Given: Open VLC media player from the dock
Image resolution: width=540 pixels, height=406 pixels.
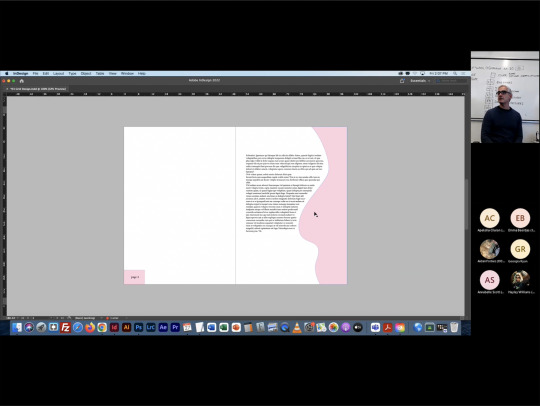Looking at the screenshot, I should [x=297, y=327].
